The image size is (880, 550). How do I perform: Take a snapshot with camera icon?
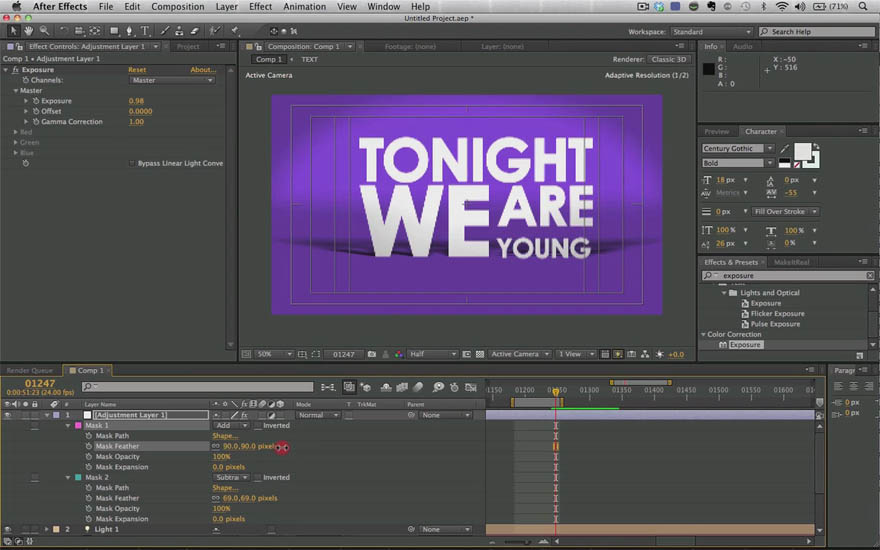(x=372, y=354)
